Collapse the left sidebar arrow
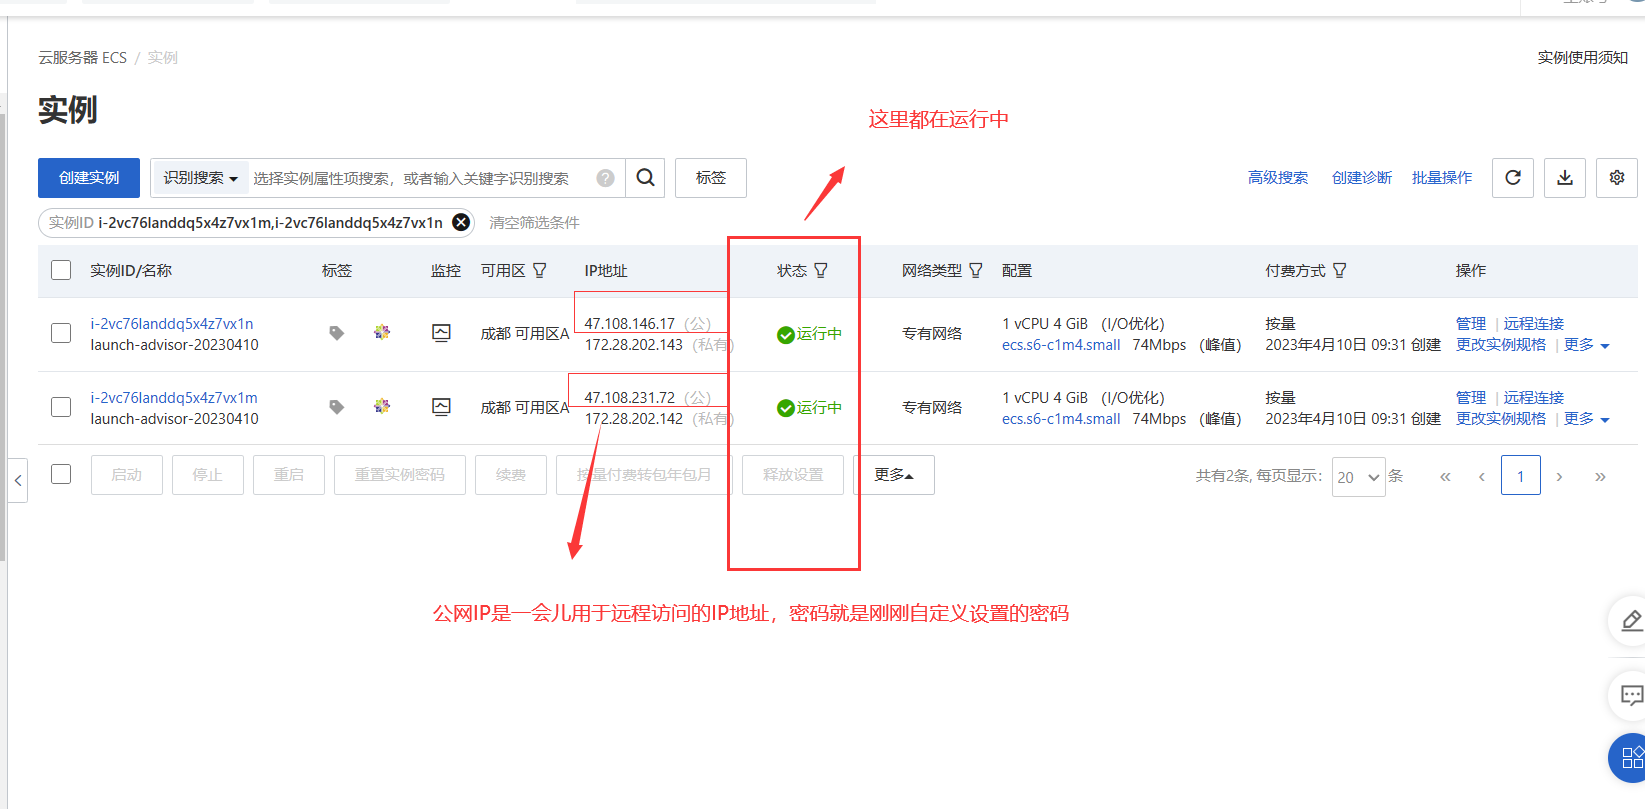1645x809 pixels. (18, 480)
